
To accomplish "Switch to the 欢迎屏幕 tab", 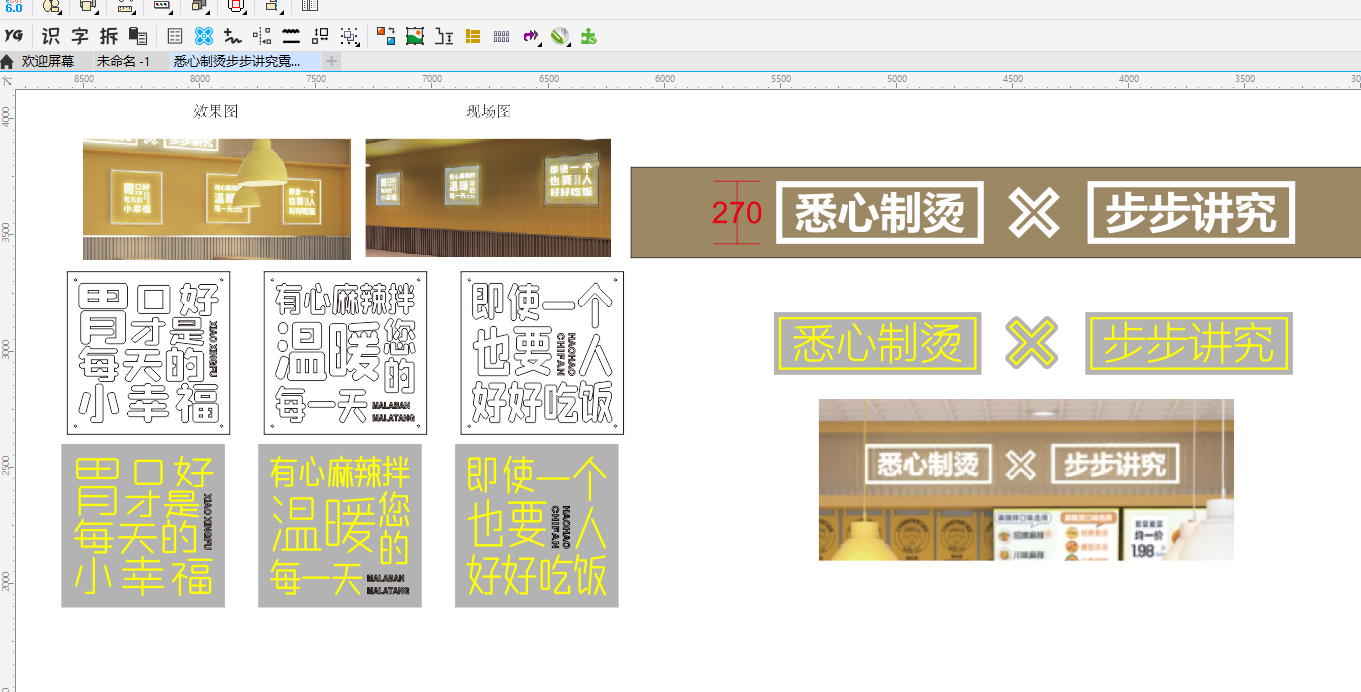I will click(48, 61).
